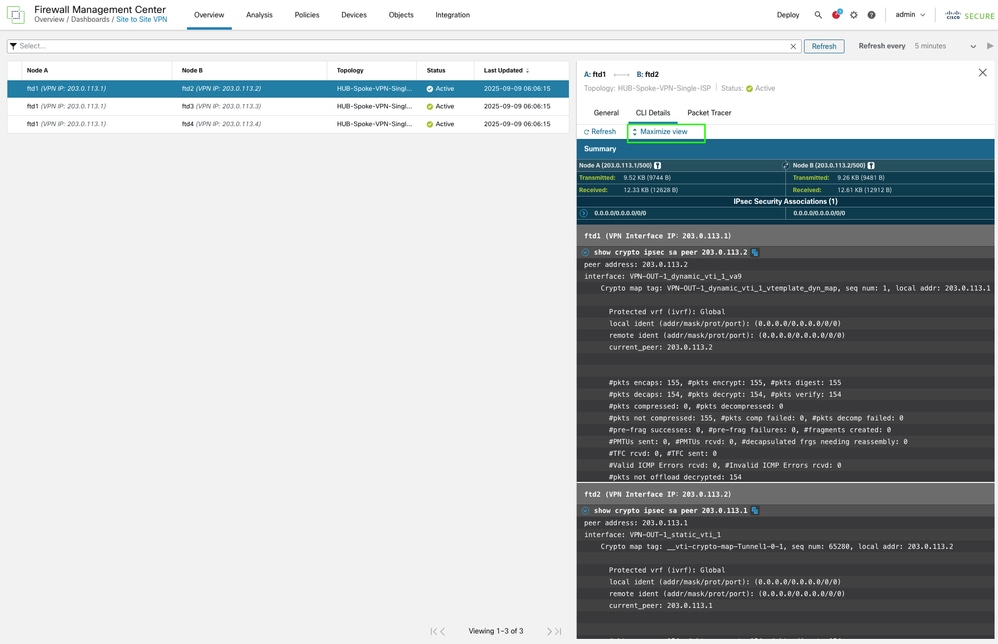
Task: Sort by the Last Updated column arrow
Action: (528, 71)
